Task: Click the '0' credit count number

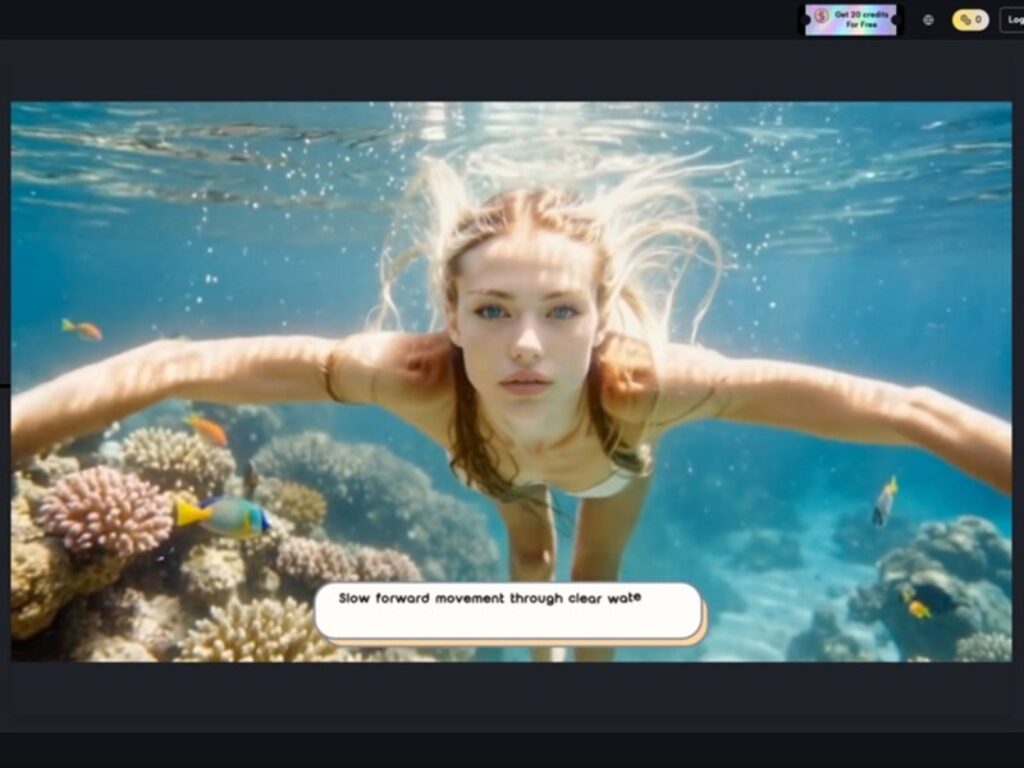Action: [978, 20]
